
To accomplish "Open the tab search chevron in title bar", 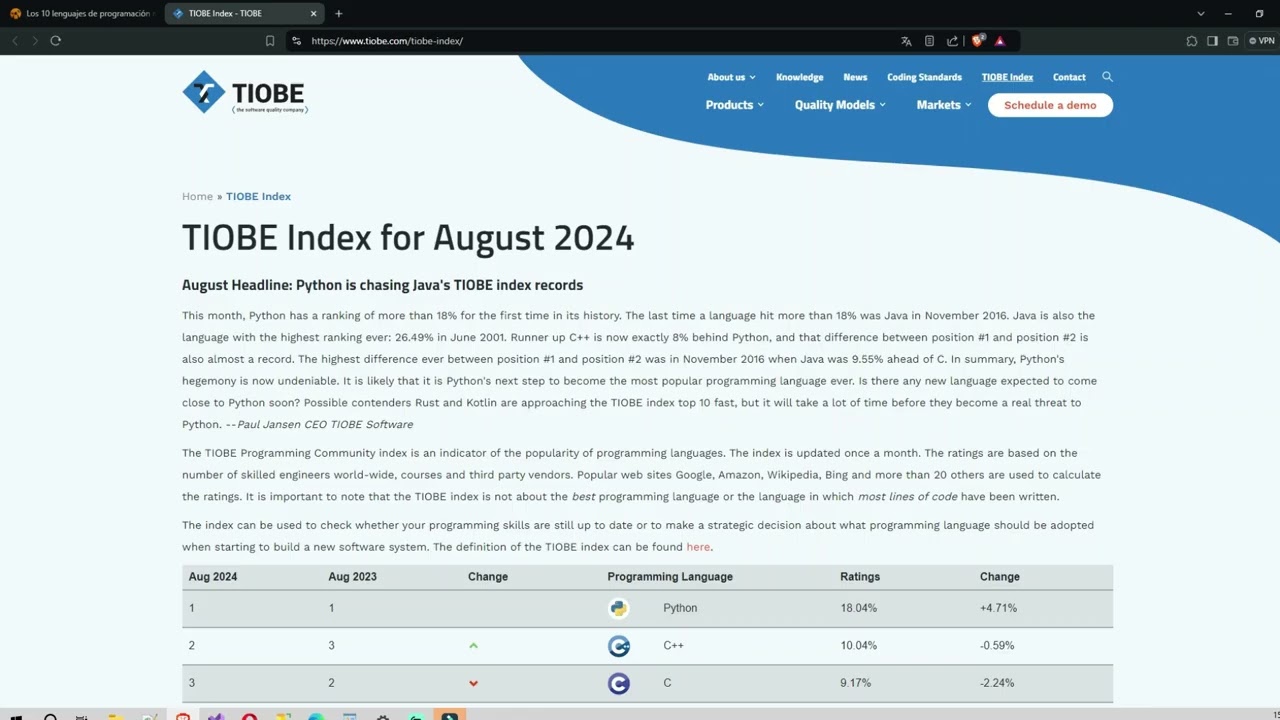I will coord(1201,14).
